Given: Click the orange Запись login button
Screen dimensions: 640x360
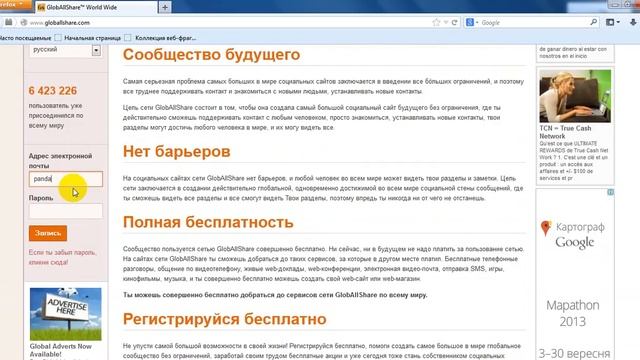Looking at the screenshot, I should (x=48, y=233).
